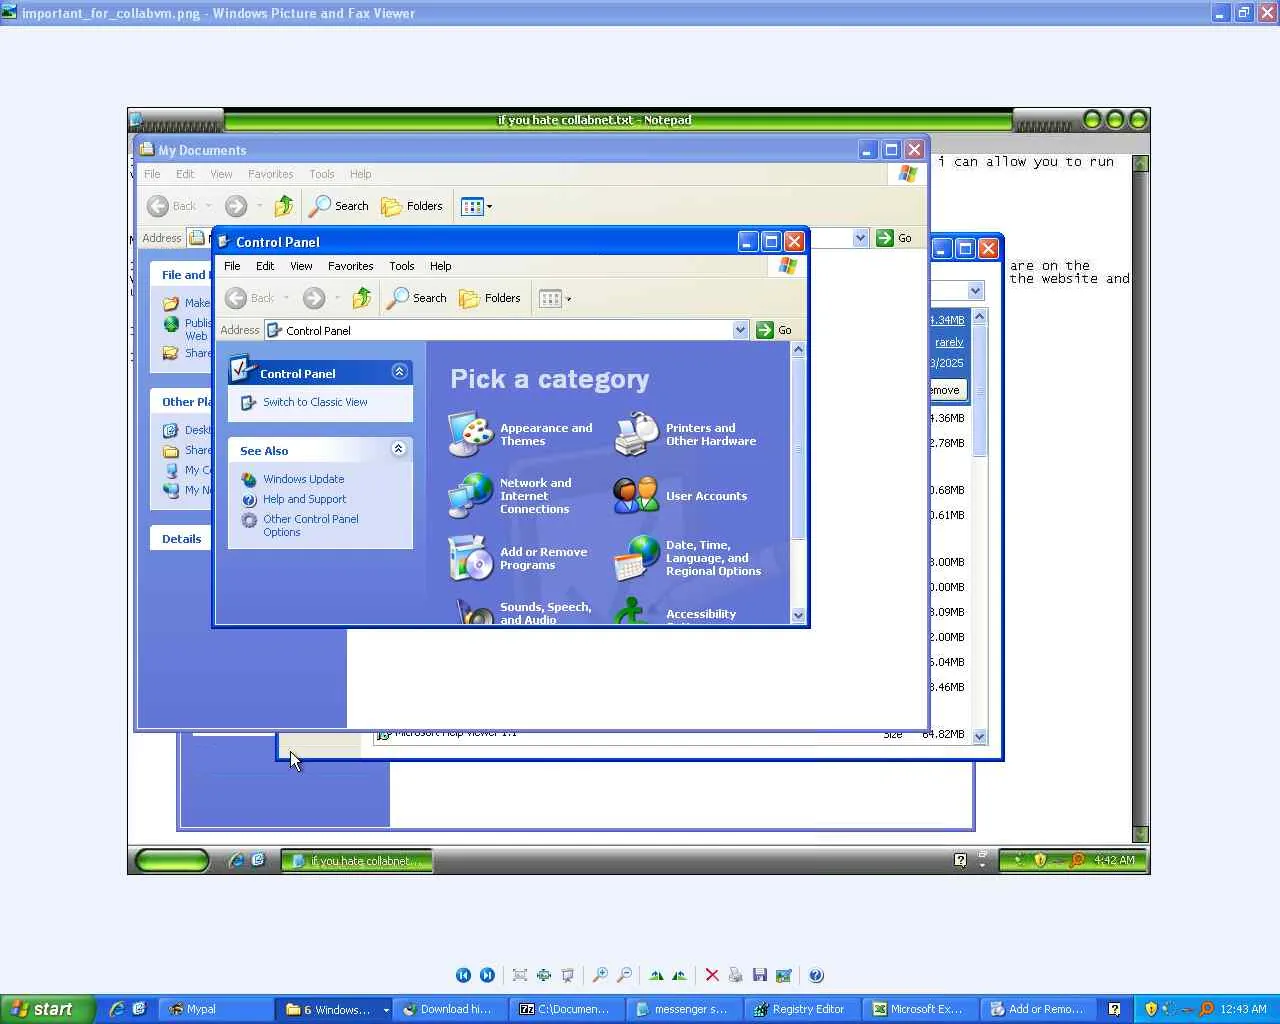Open the My Documents address bar dropdown

click(860, 238)
